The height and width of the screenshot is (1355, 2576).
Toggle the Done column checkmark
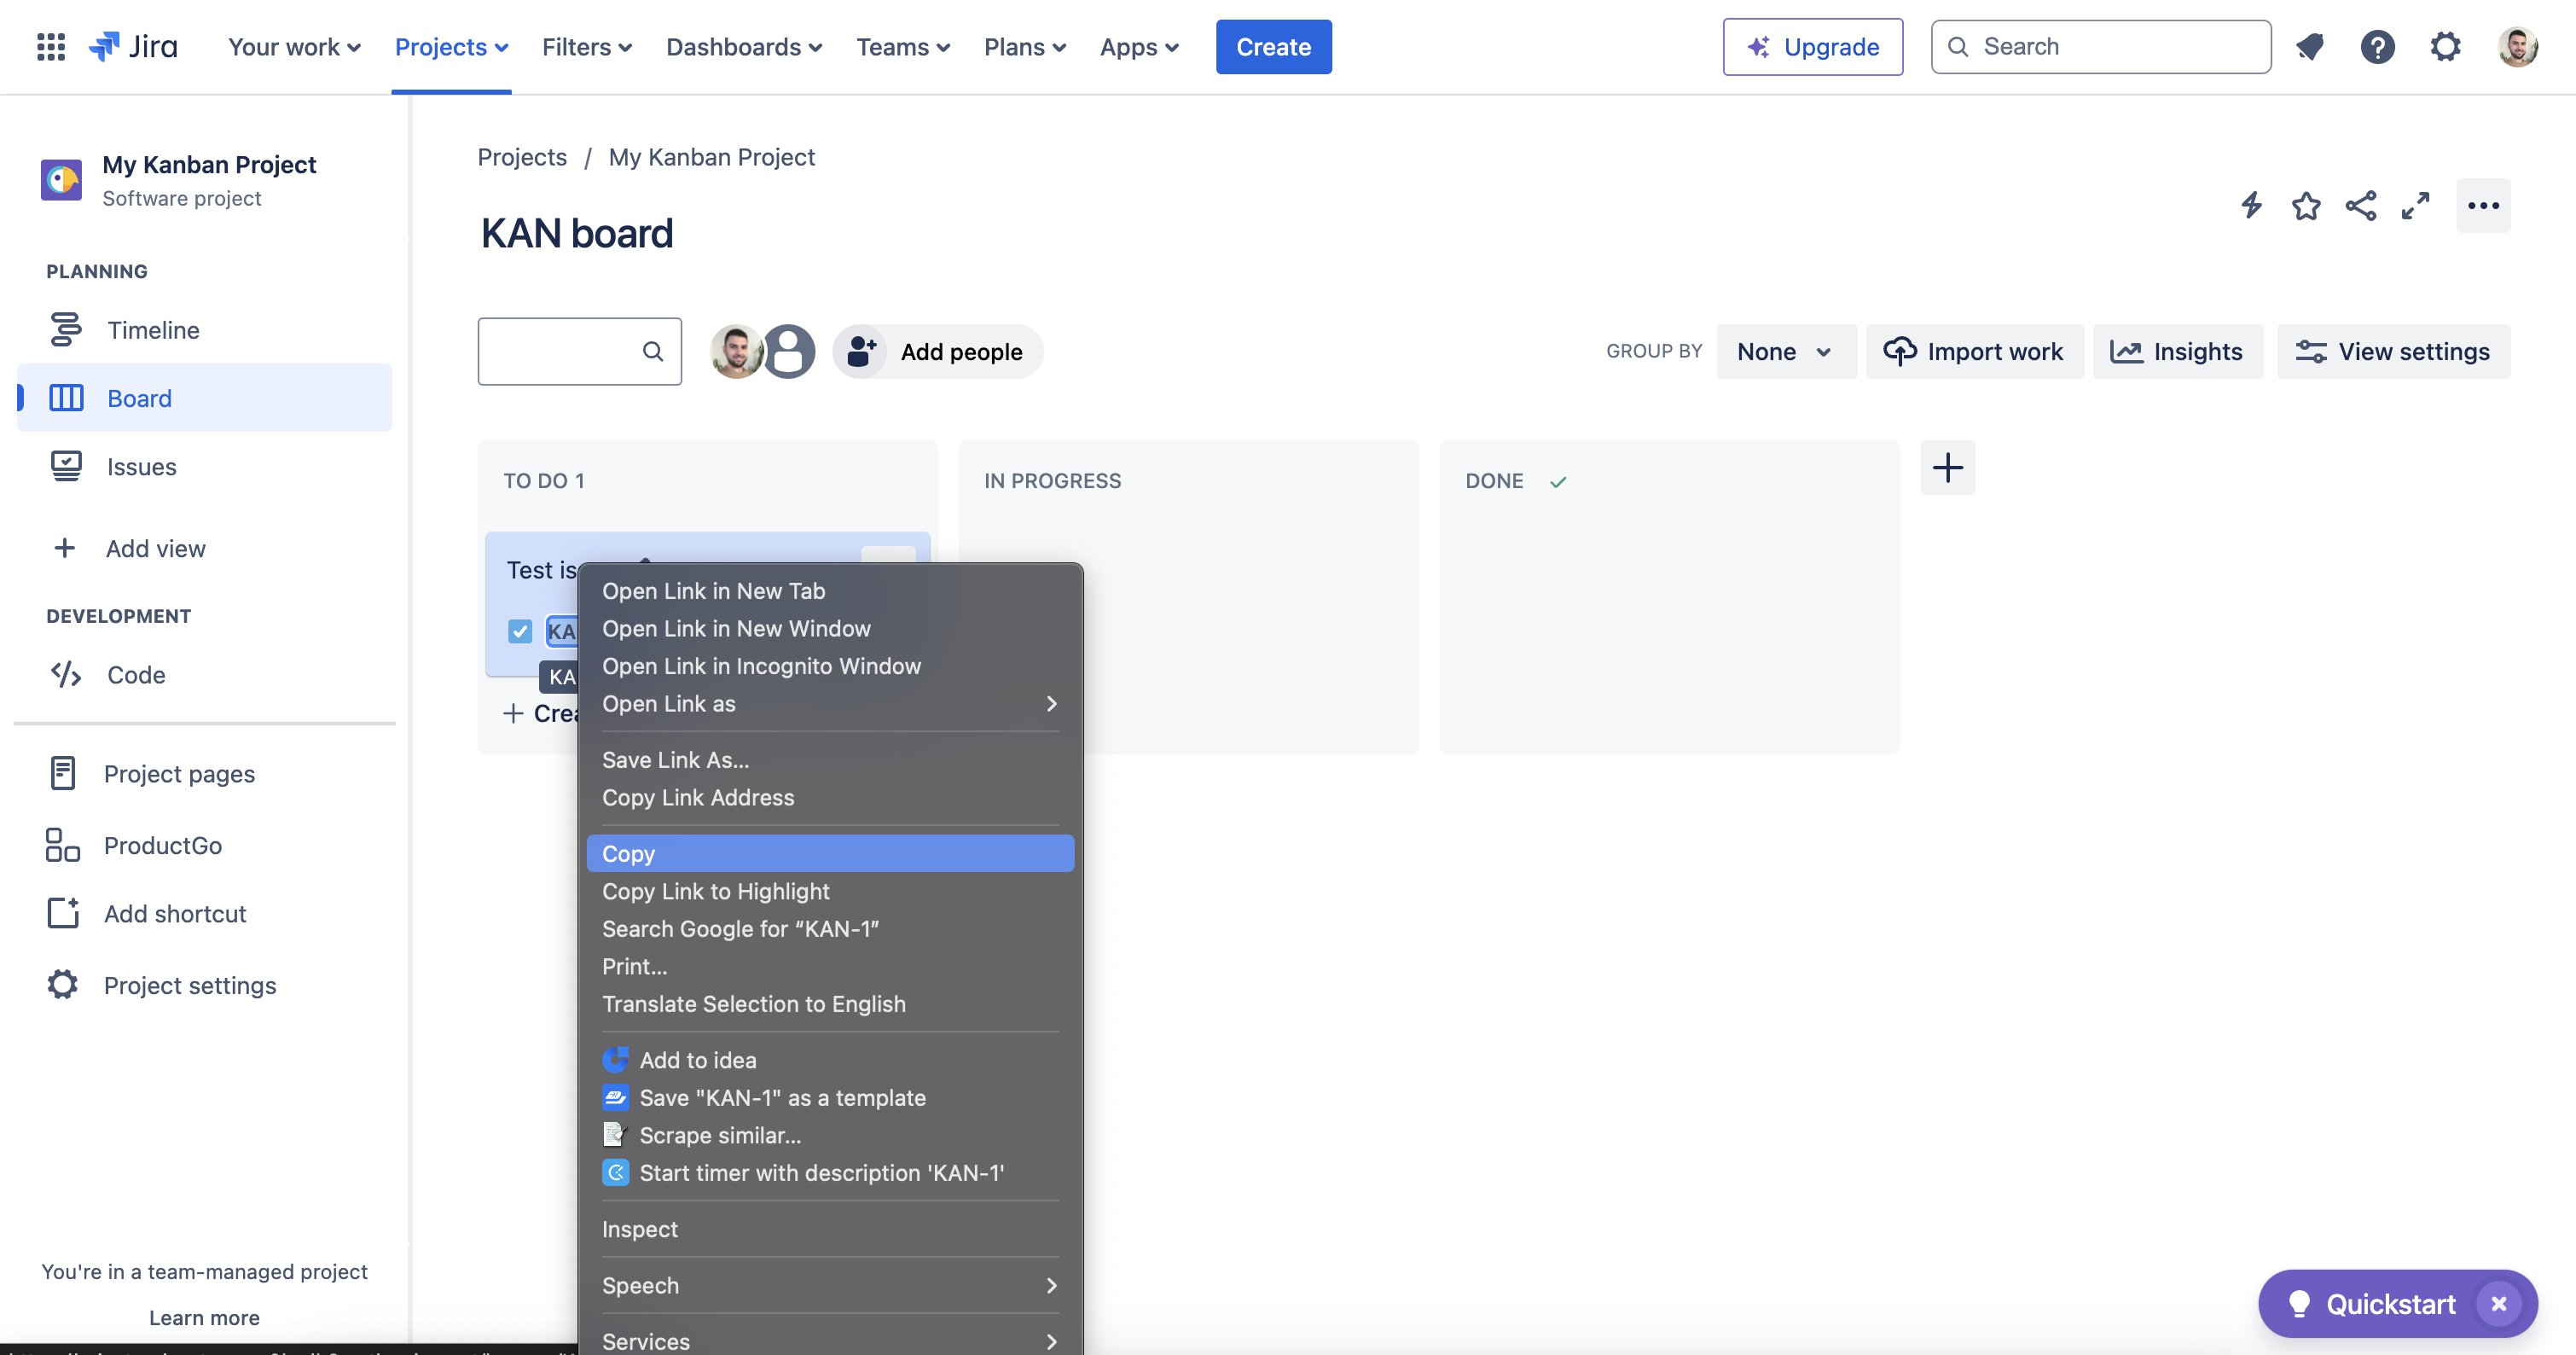pos(1557,481)
